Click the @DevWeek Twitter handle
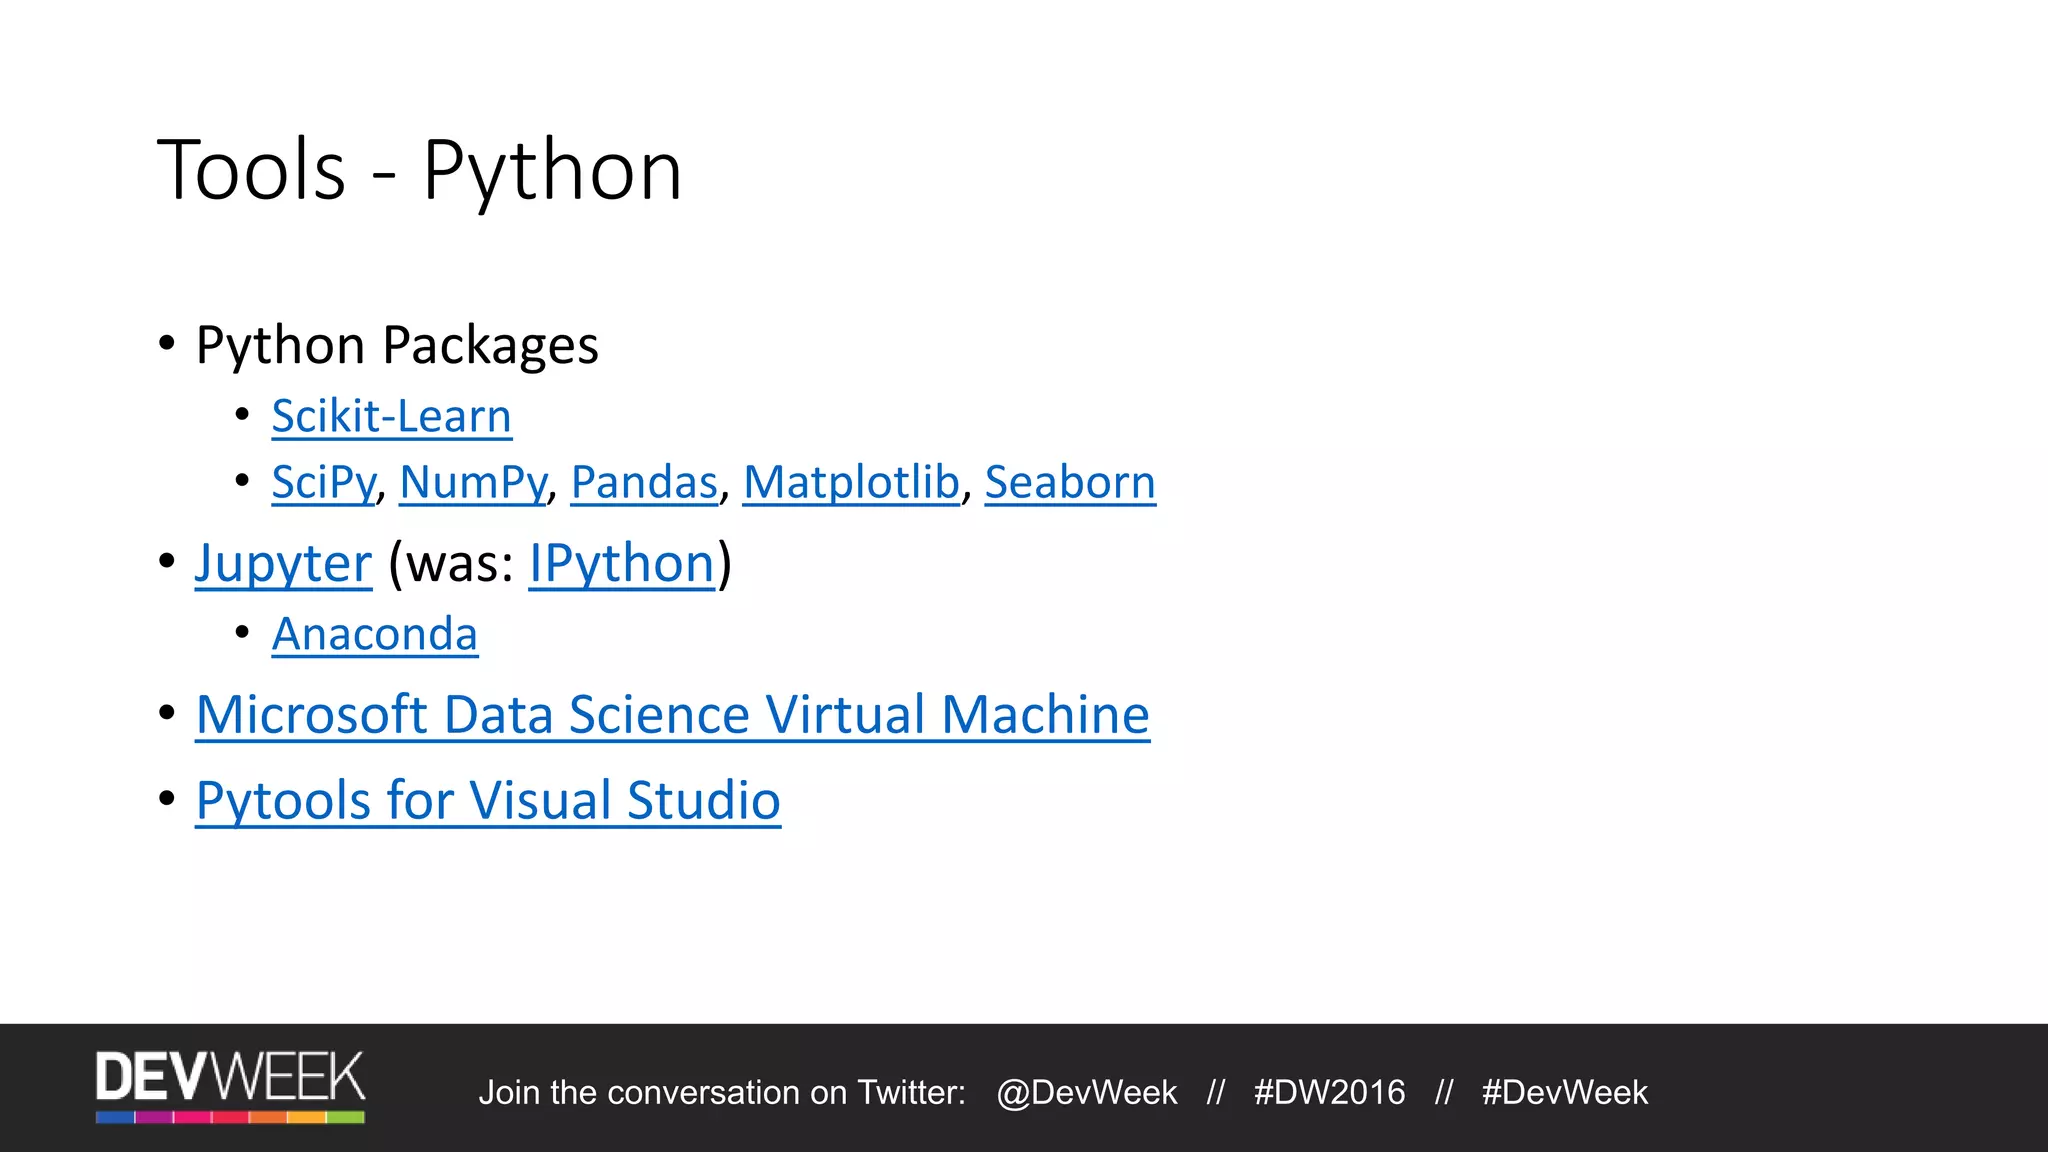The height and width of the screenshot is (1152, 2048). coord(1086,1092)
